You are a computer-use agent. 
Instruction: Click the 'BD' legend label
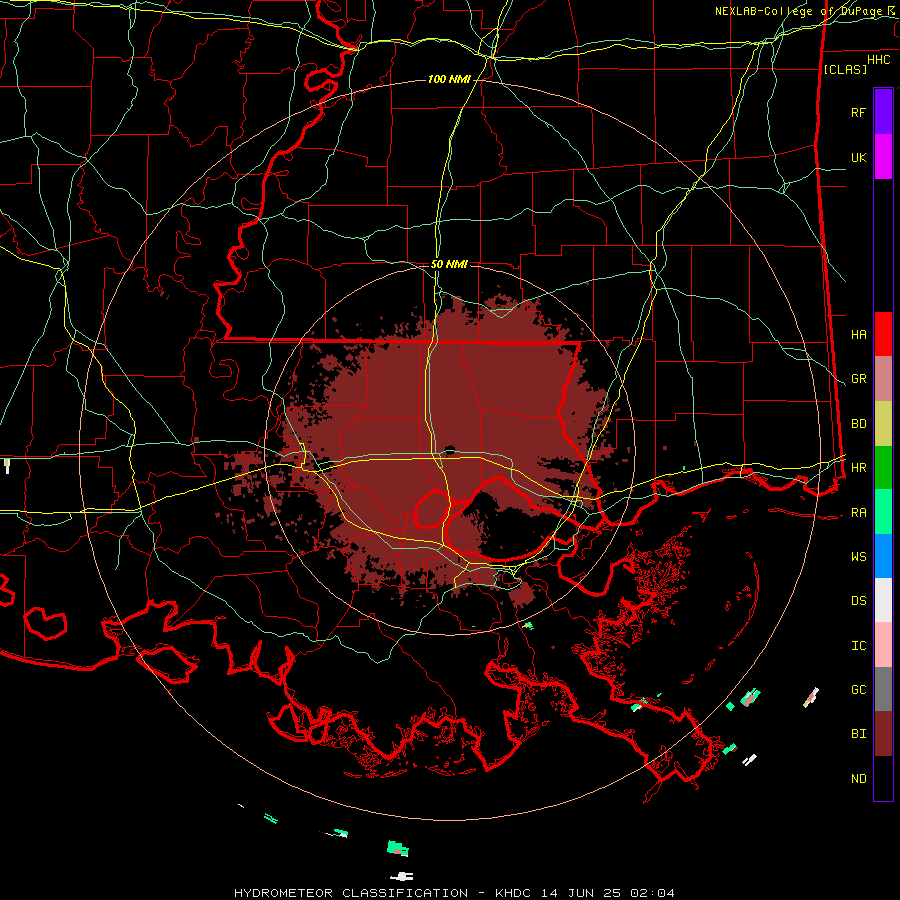pyautogui.click(x=858, y=424)
